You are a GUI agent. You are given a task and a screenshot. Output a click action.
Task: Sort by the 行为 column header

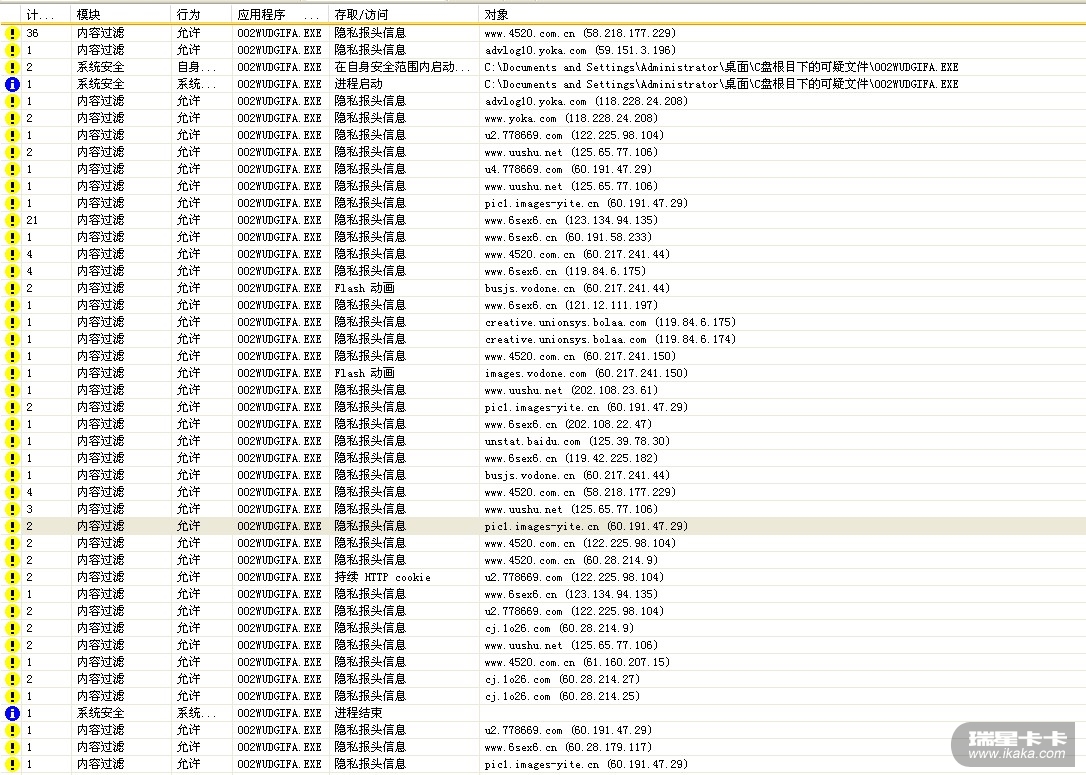(201, 14)
